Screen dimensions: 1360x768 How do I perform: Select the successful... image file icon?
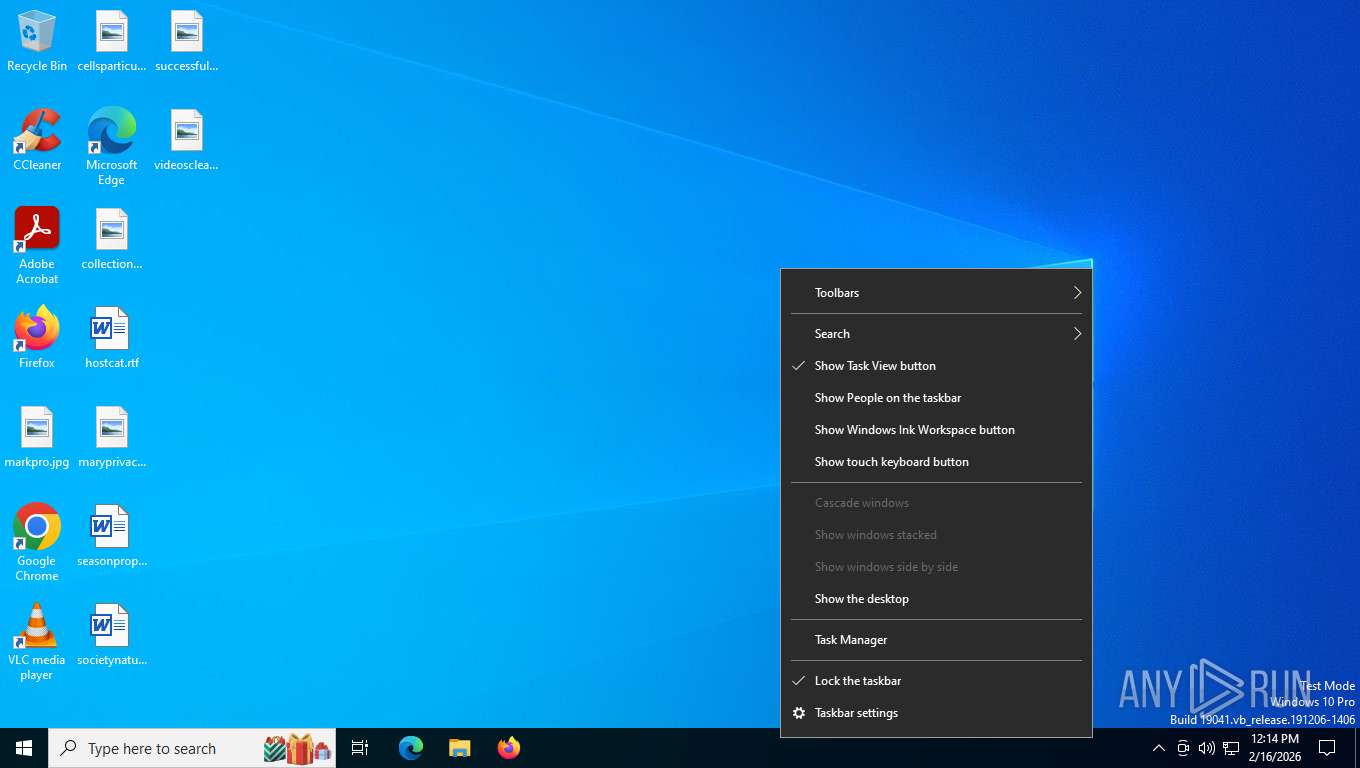pos(187,41)
